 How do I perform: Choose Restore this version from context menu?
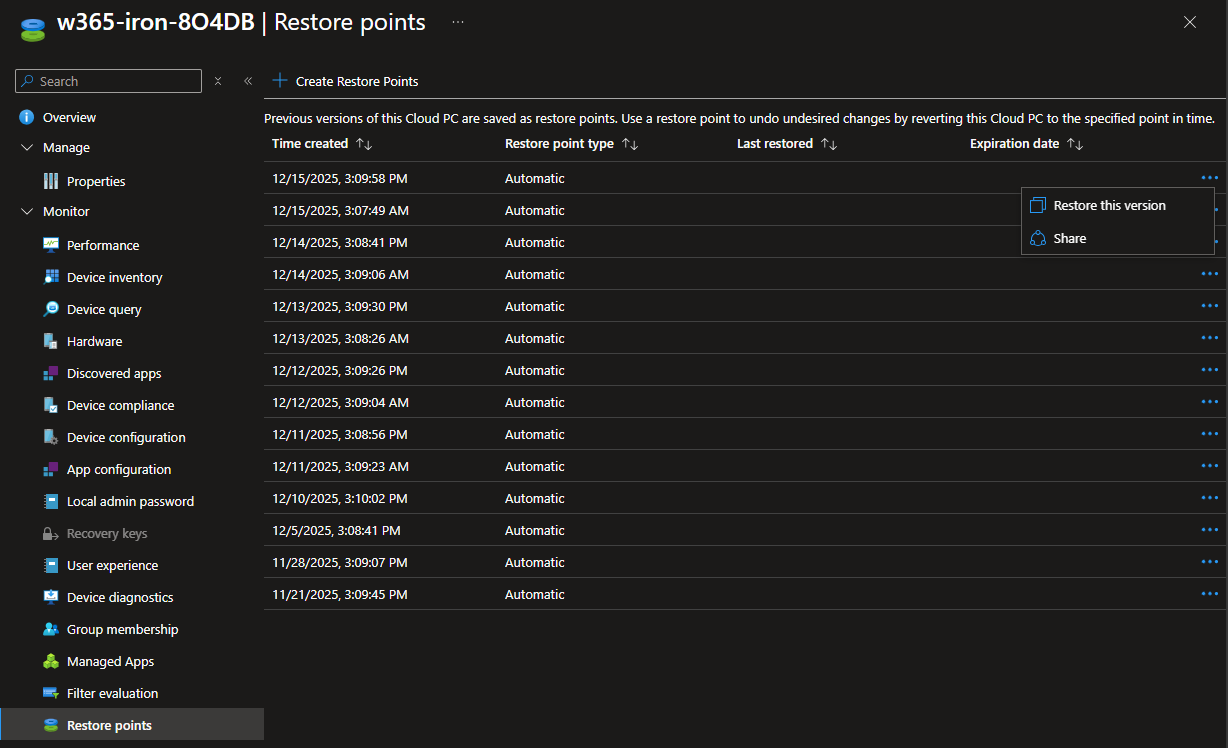1109,205
